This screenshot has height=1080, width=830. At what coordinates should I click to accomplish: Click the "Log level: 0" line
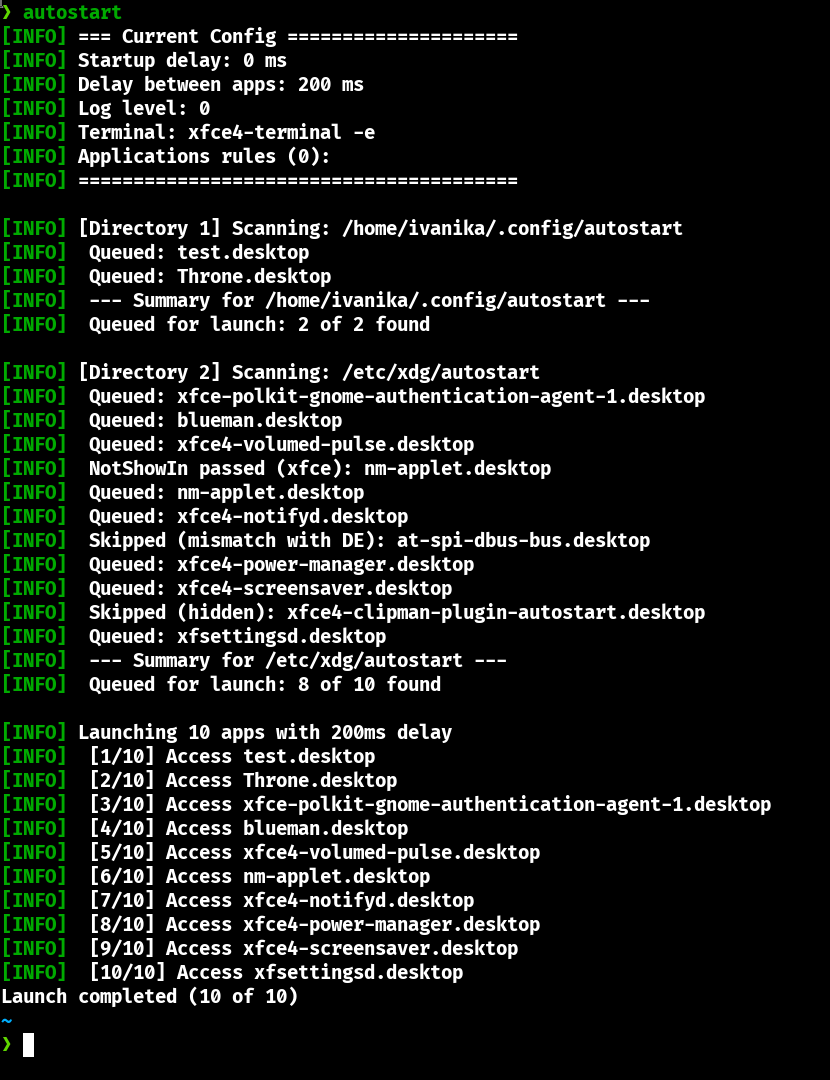tap(144, 108)
